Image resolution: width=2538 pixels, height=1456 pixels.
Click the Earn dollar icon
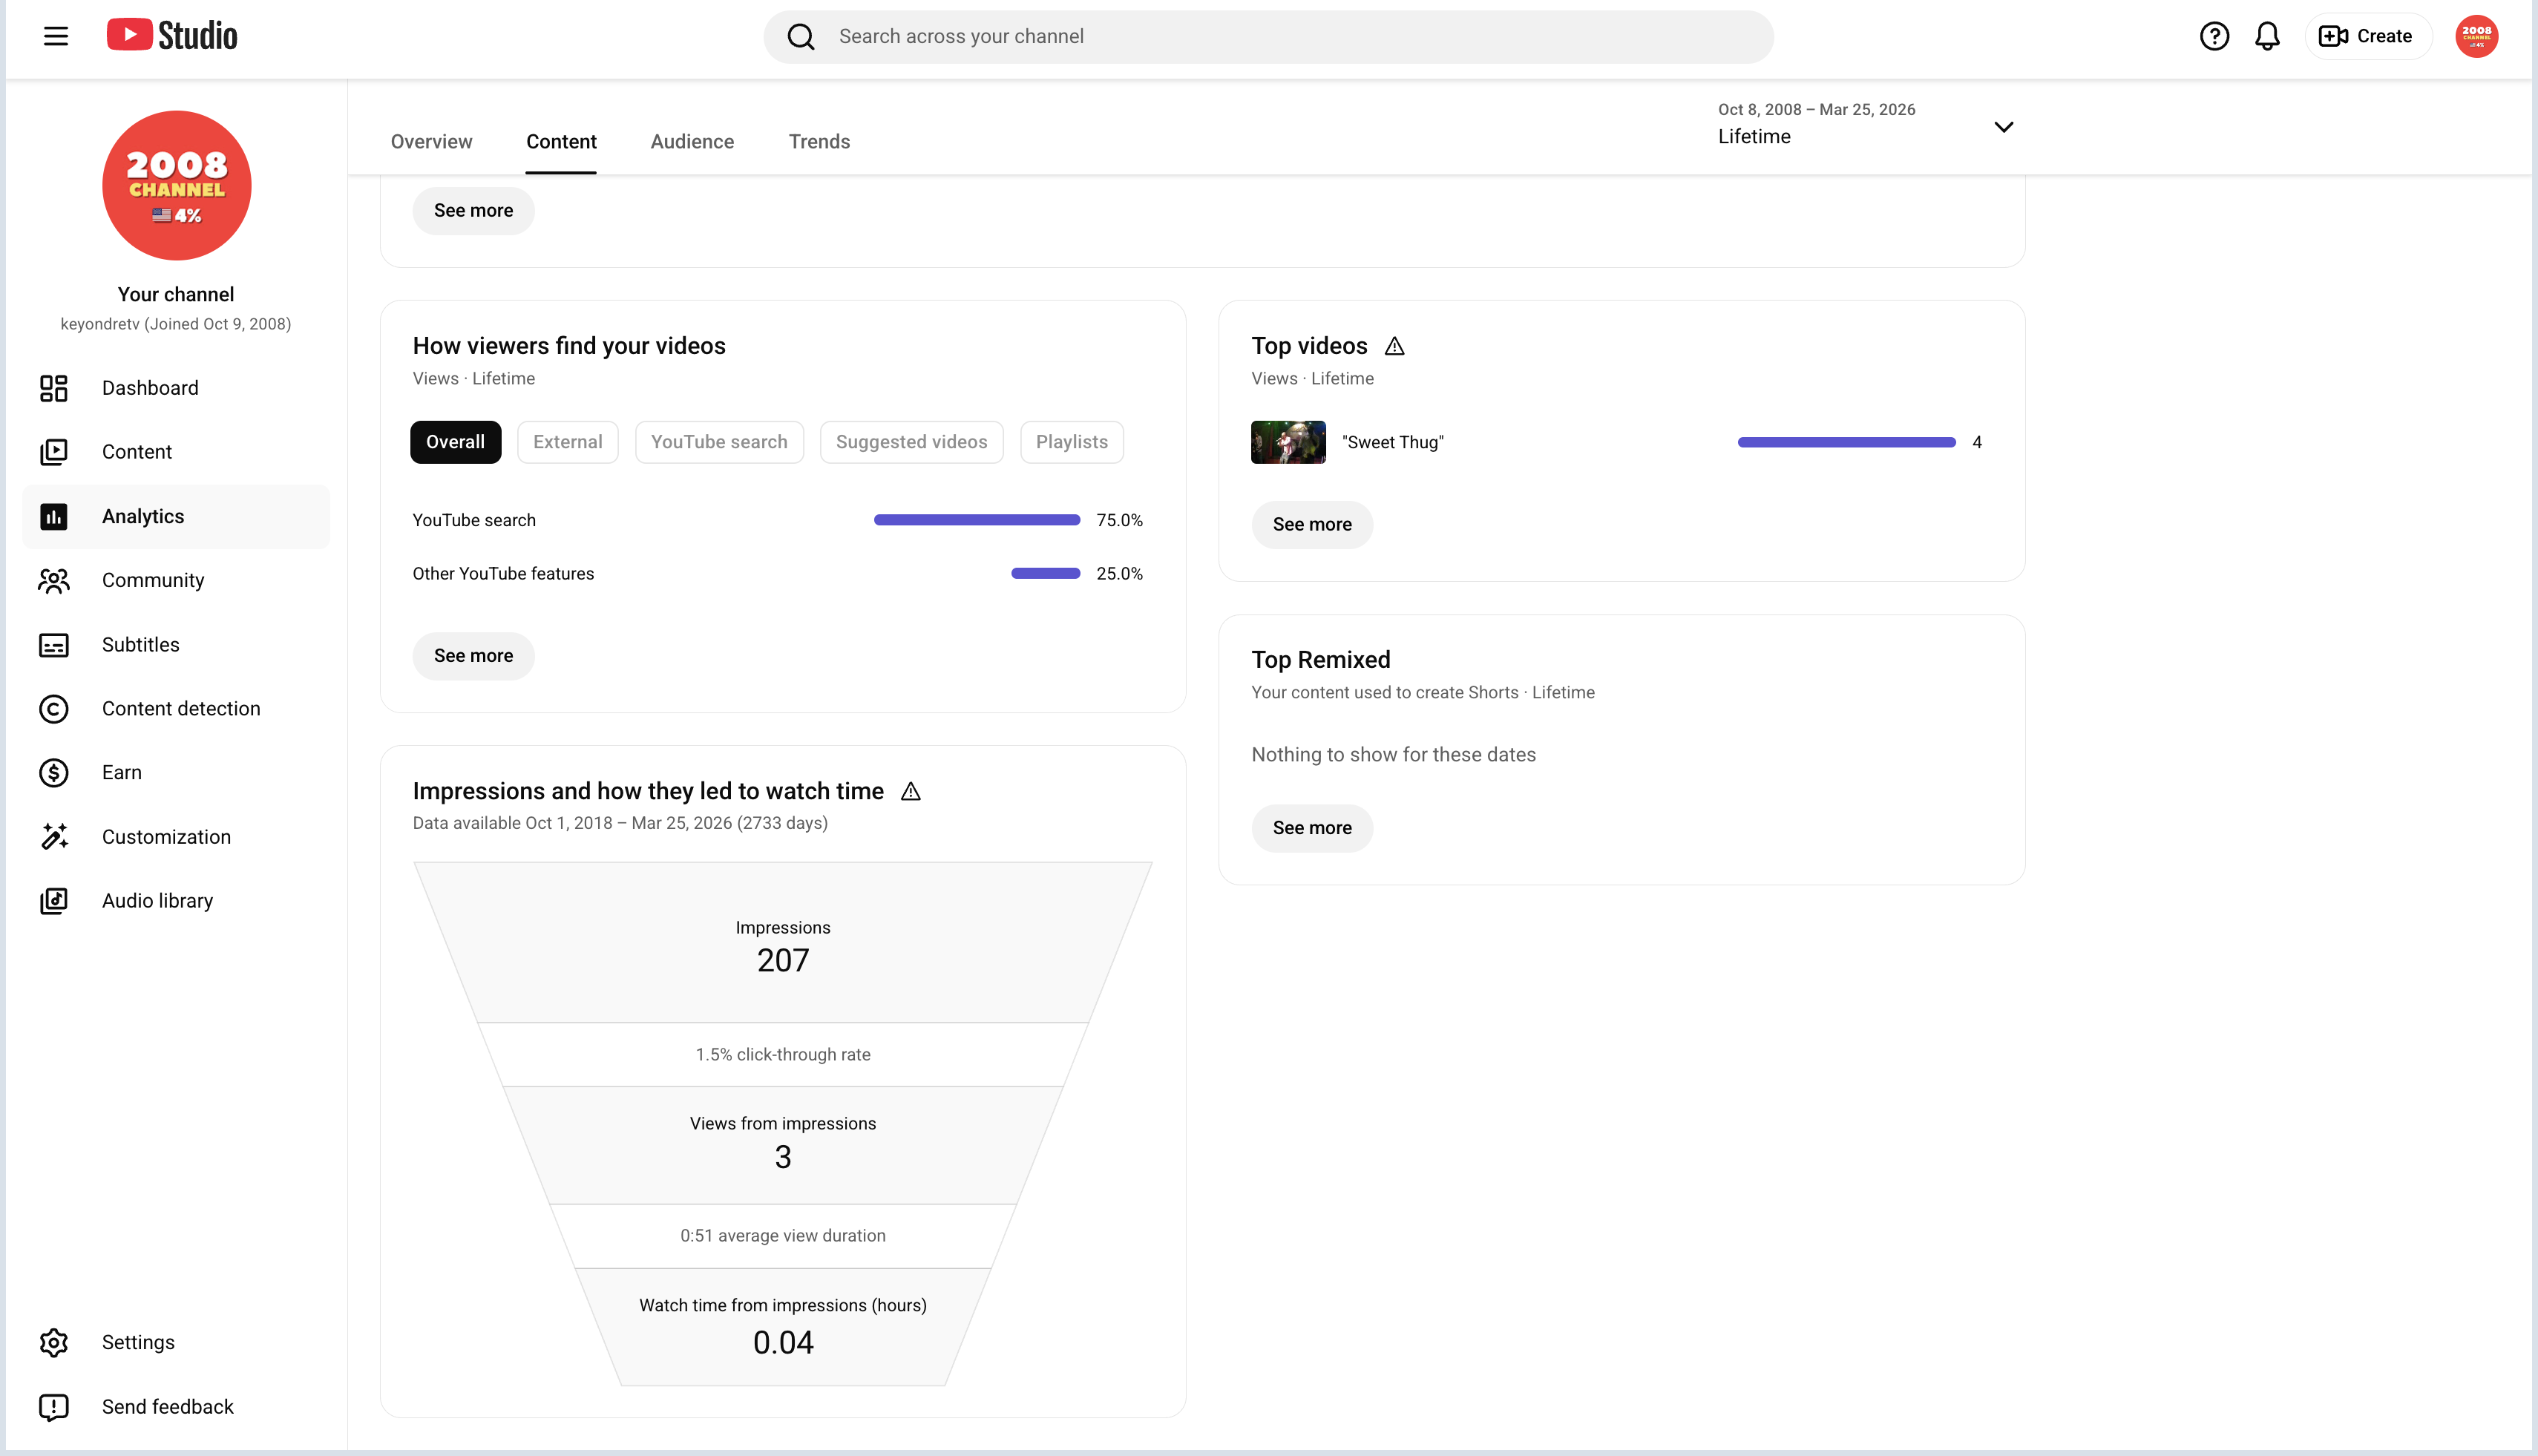point(54,773)
